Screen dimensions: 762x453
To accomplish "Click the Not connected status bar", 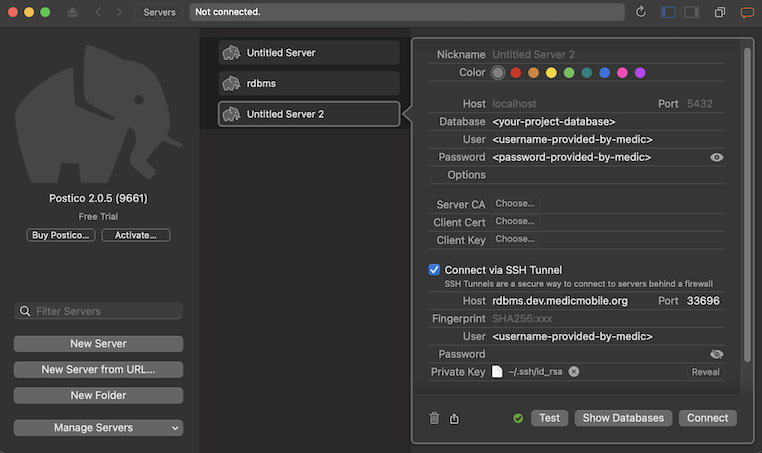I will [407, 12].
